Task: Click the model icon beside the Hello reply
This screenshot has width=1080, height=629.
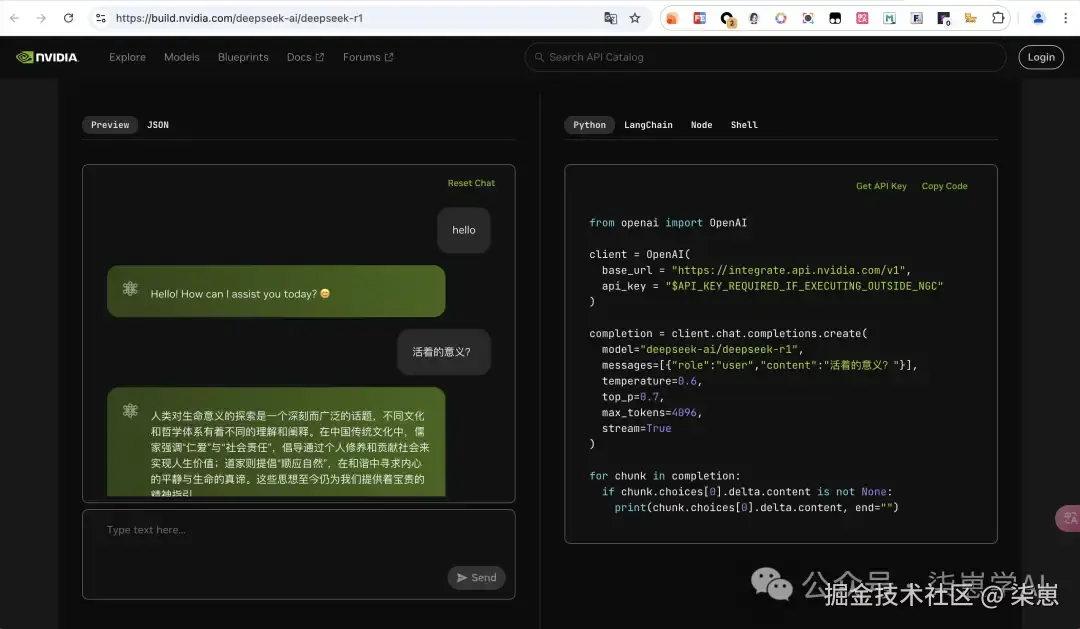Action: (130, 289)
